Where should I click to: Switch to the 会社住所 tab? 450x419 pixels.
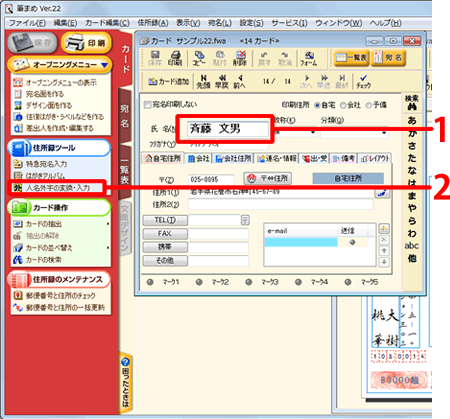coord(233,158)
